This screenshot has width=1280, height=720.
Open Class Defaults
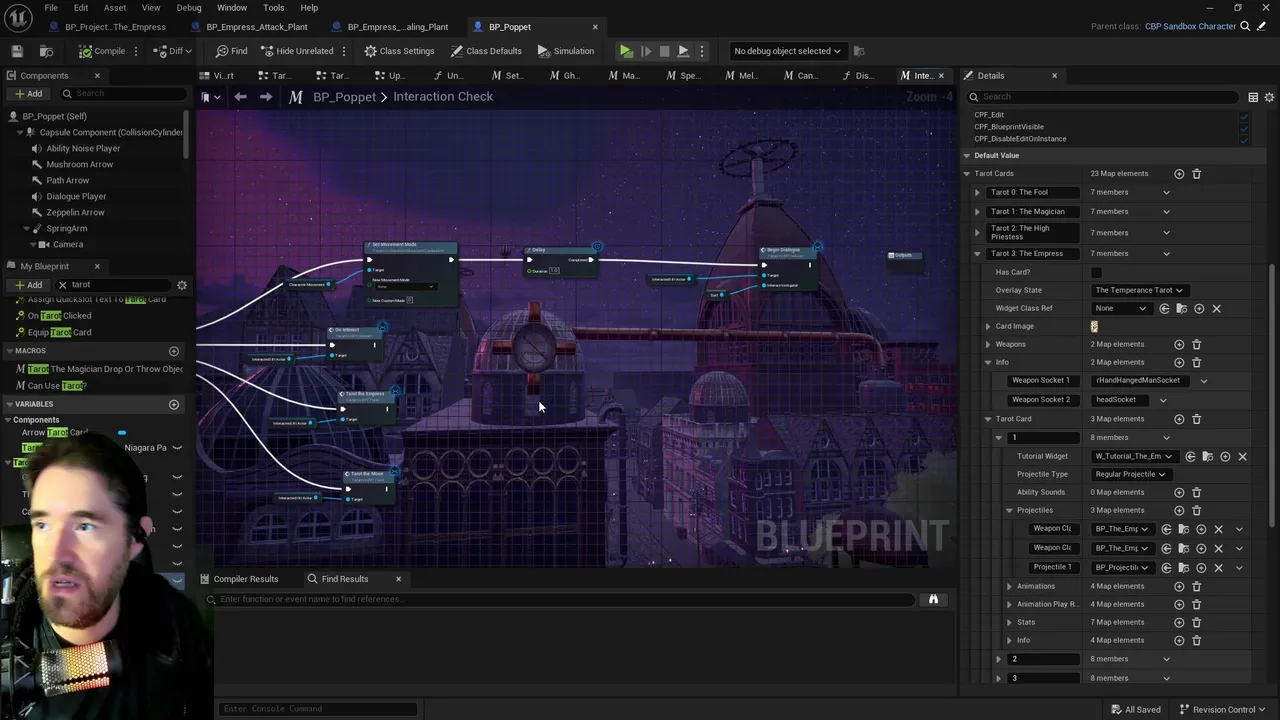[x=486, y=51]
